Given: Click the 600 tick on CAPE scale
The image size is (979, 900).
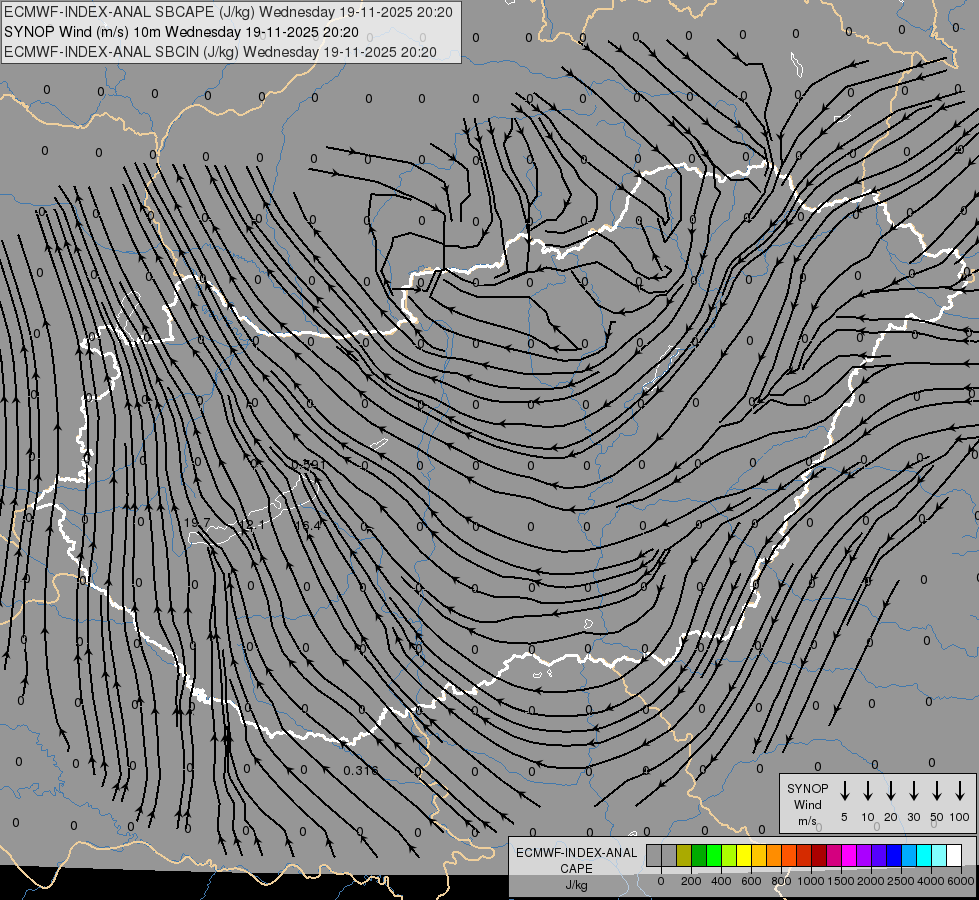Looking at the screenshot, I should [751, 881].
